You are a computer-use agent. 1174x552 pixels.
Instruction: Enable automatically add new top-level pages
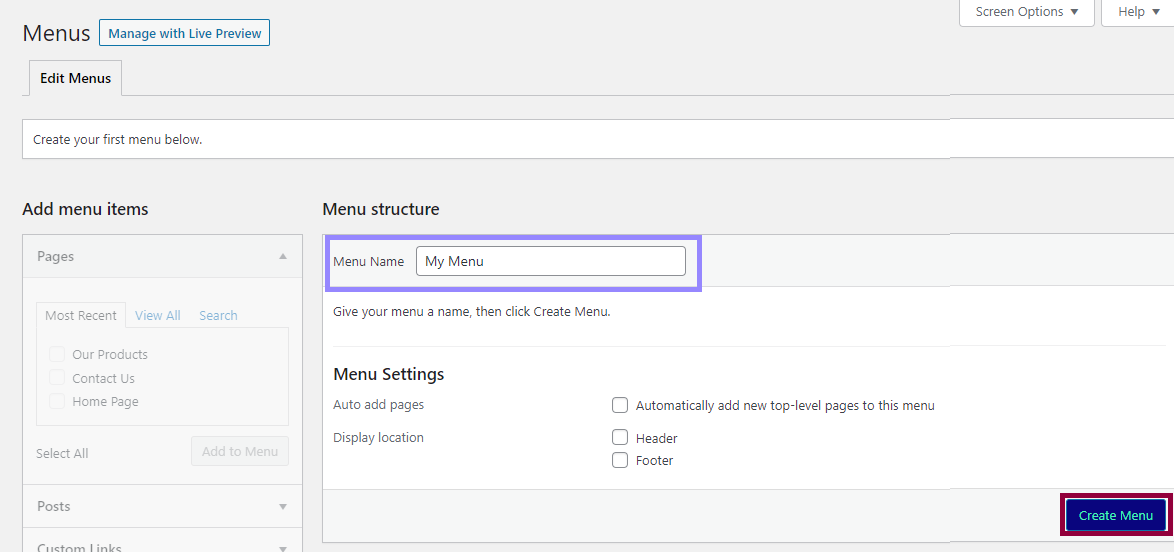pyautogui.click(x=620, y=405)
